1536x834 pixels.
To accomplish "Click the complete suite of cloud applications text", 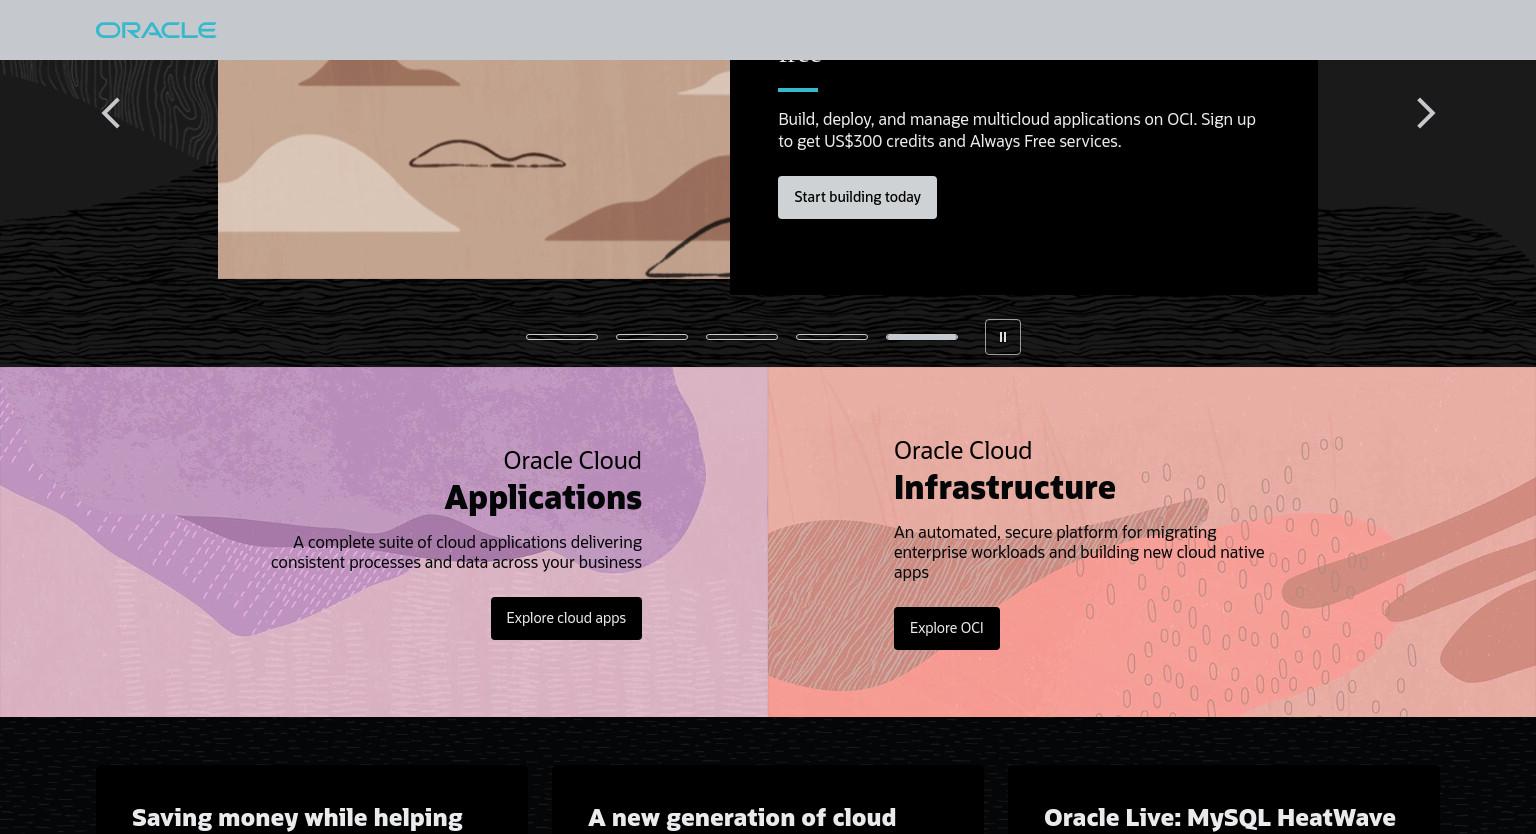I will click(456, 552).
